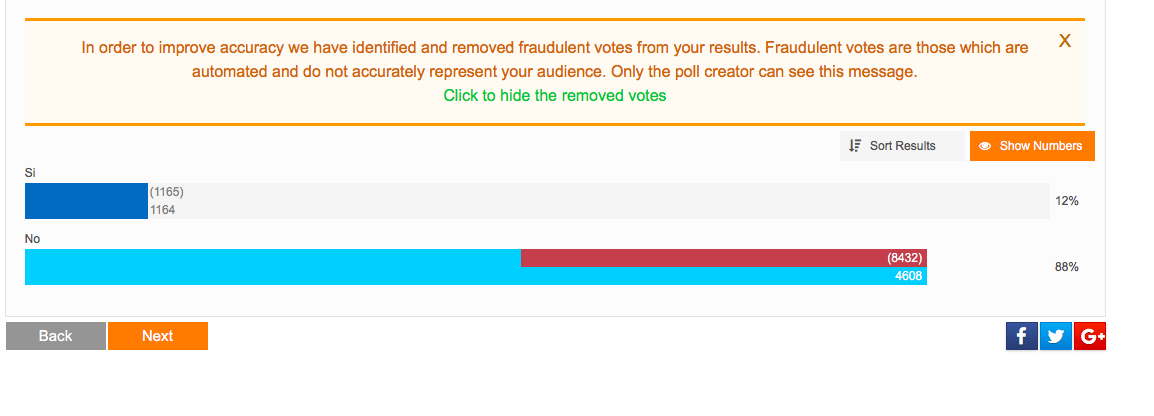Share poll on Facebook icon
Screen dimensions: 1154x416
tap(1021, 336)
